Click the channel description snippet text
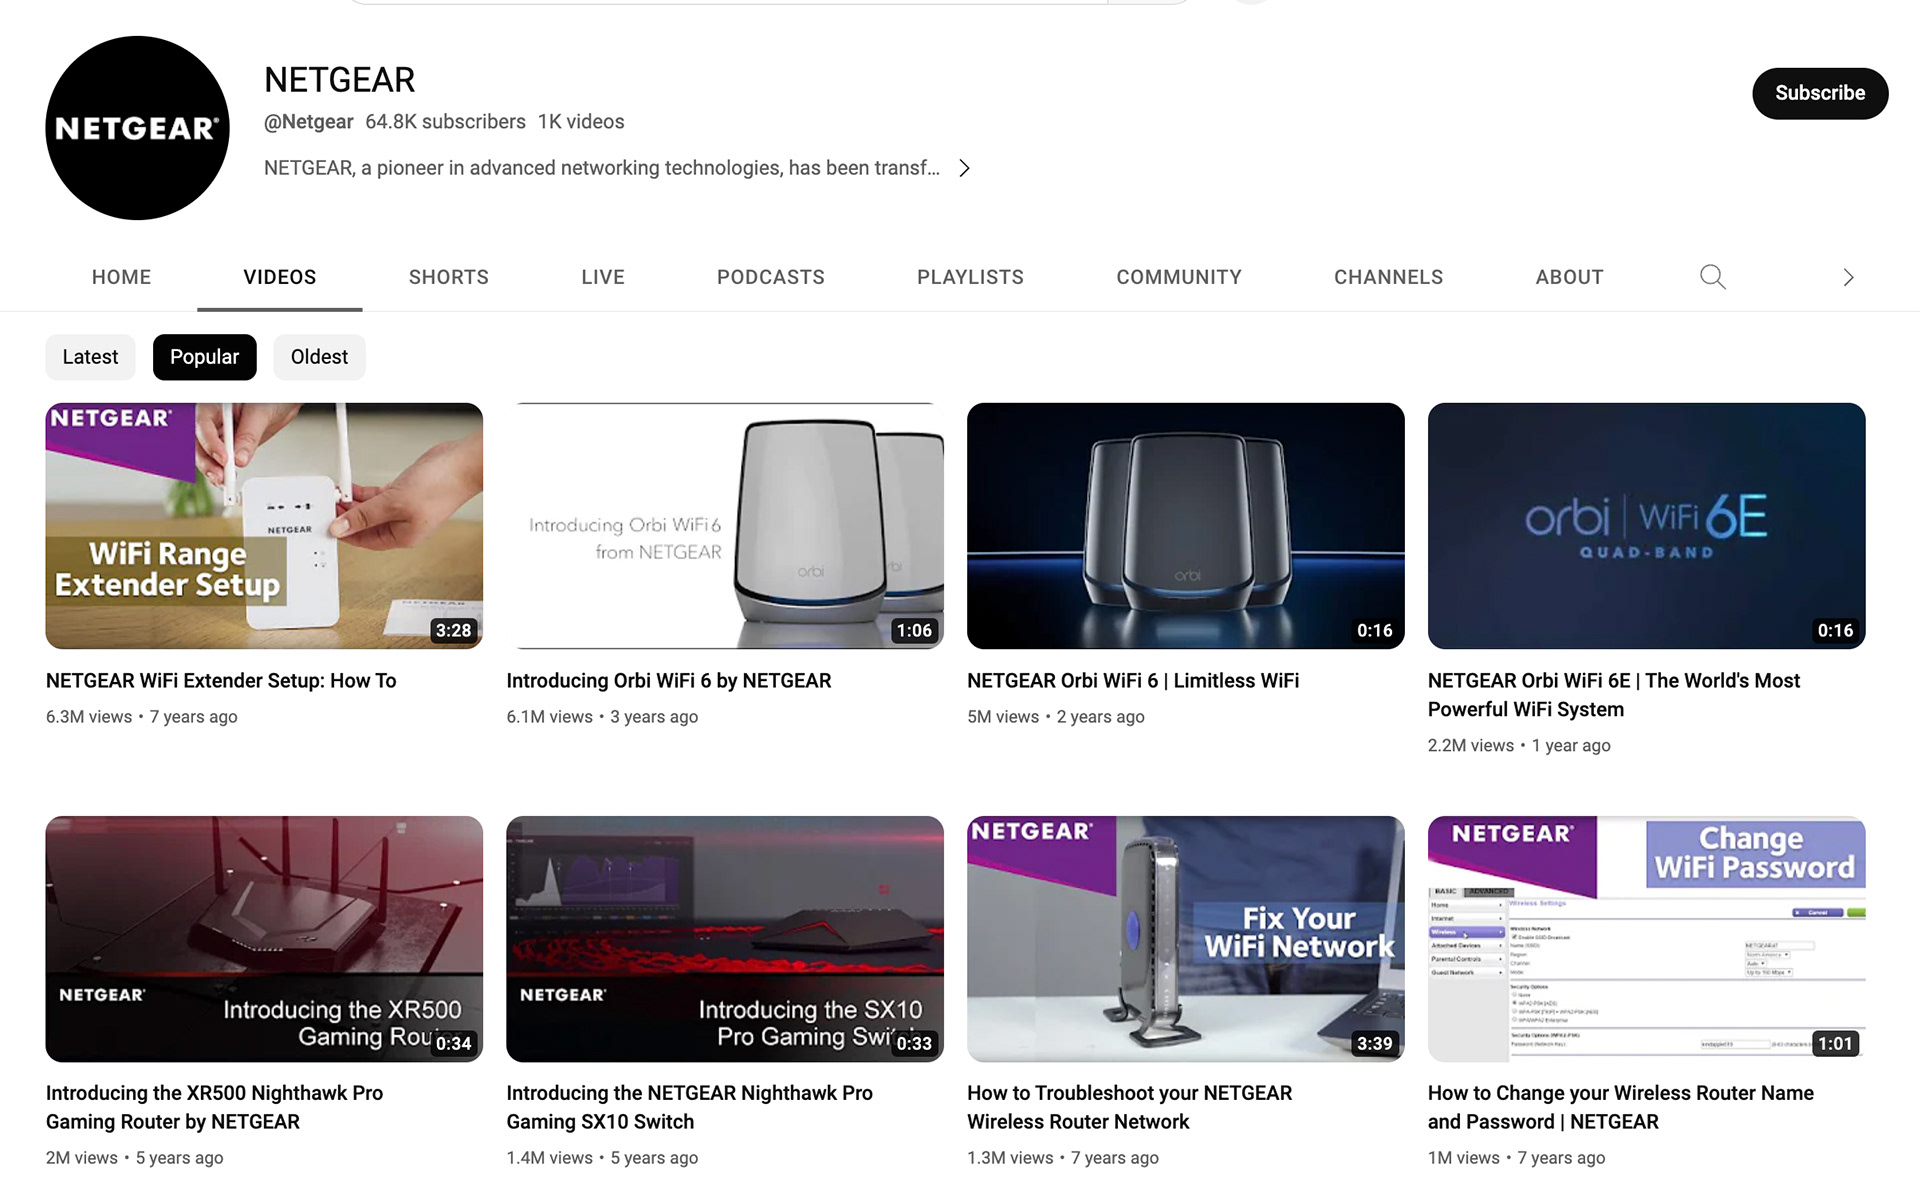This screenshot has height=1198, width=1920. [601, 168]
